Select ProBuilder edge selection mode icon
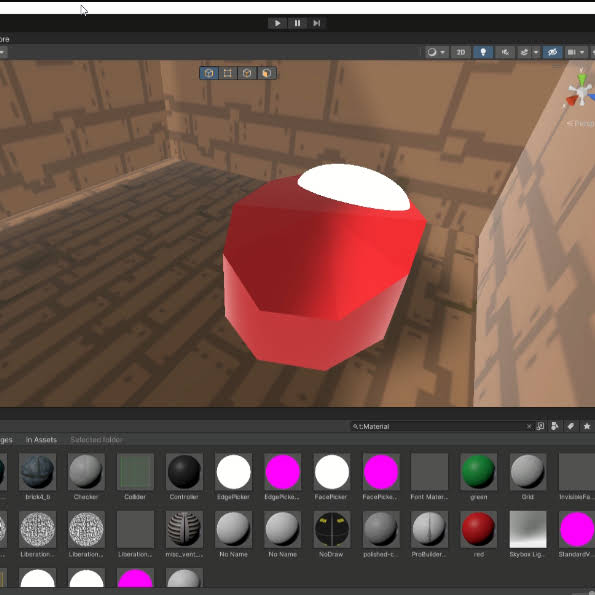 [247, 73]
